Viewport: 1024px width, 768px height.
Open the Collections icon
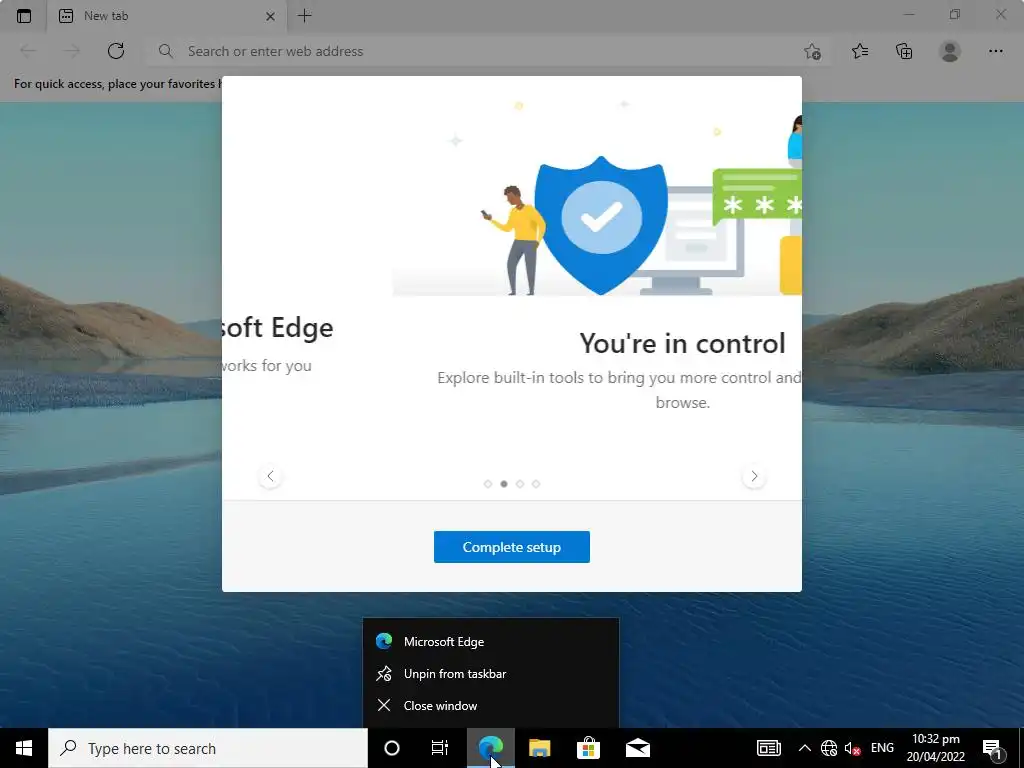(x=904, y=51)
